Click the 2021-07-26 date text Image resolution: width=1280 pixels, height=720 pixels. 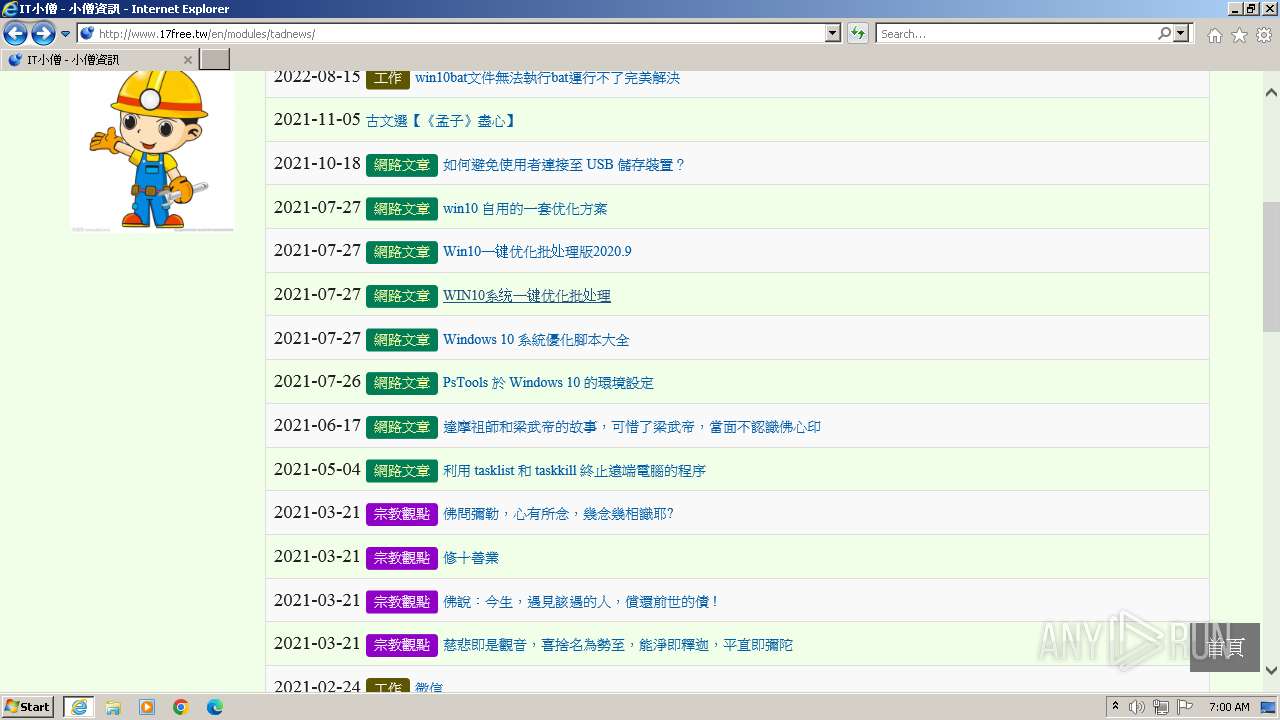click(317, 382)
